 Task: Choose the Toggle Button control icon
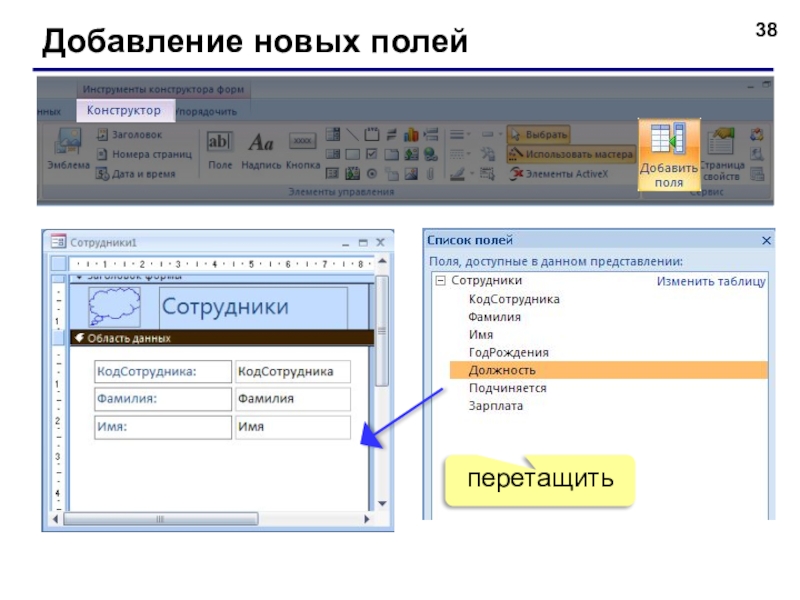point(391,135)
